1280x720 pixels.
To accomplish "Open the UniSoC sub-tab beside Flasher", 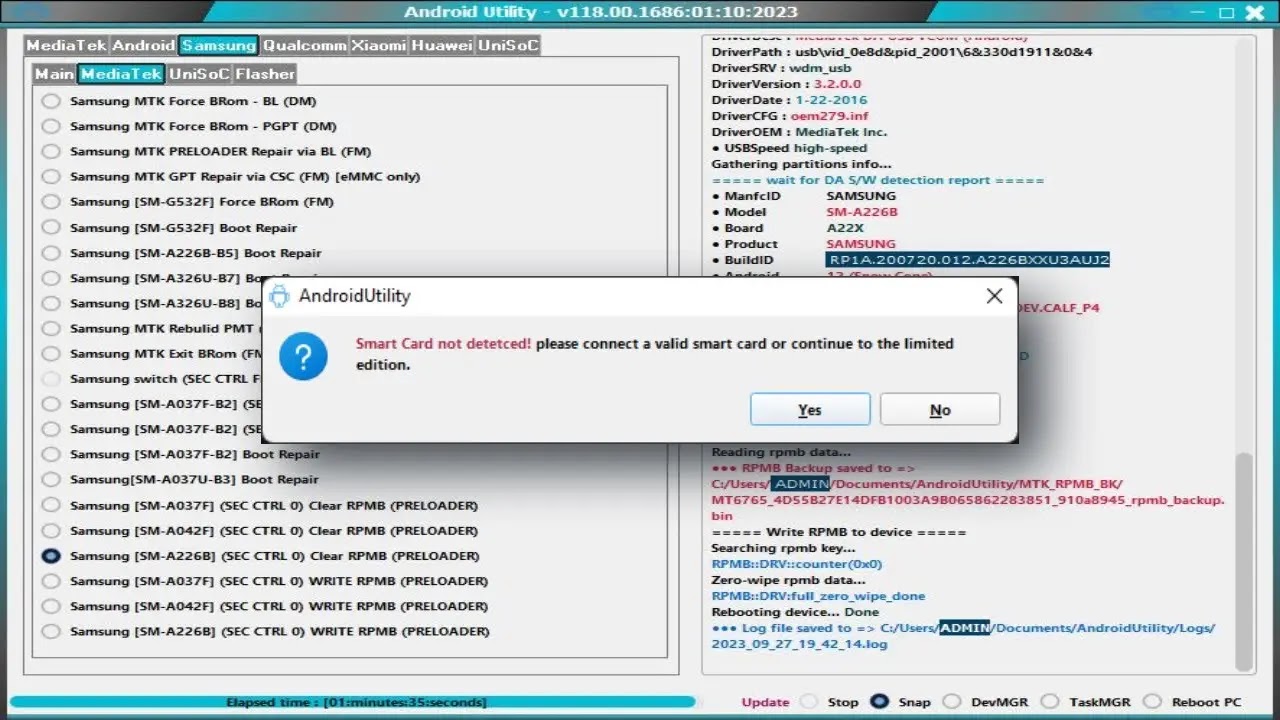I will [199, 74].
